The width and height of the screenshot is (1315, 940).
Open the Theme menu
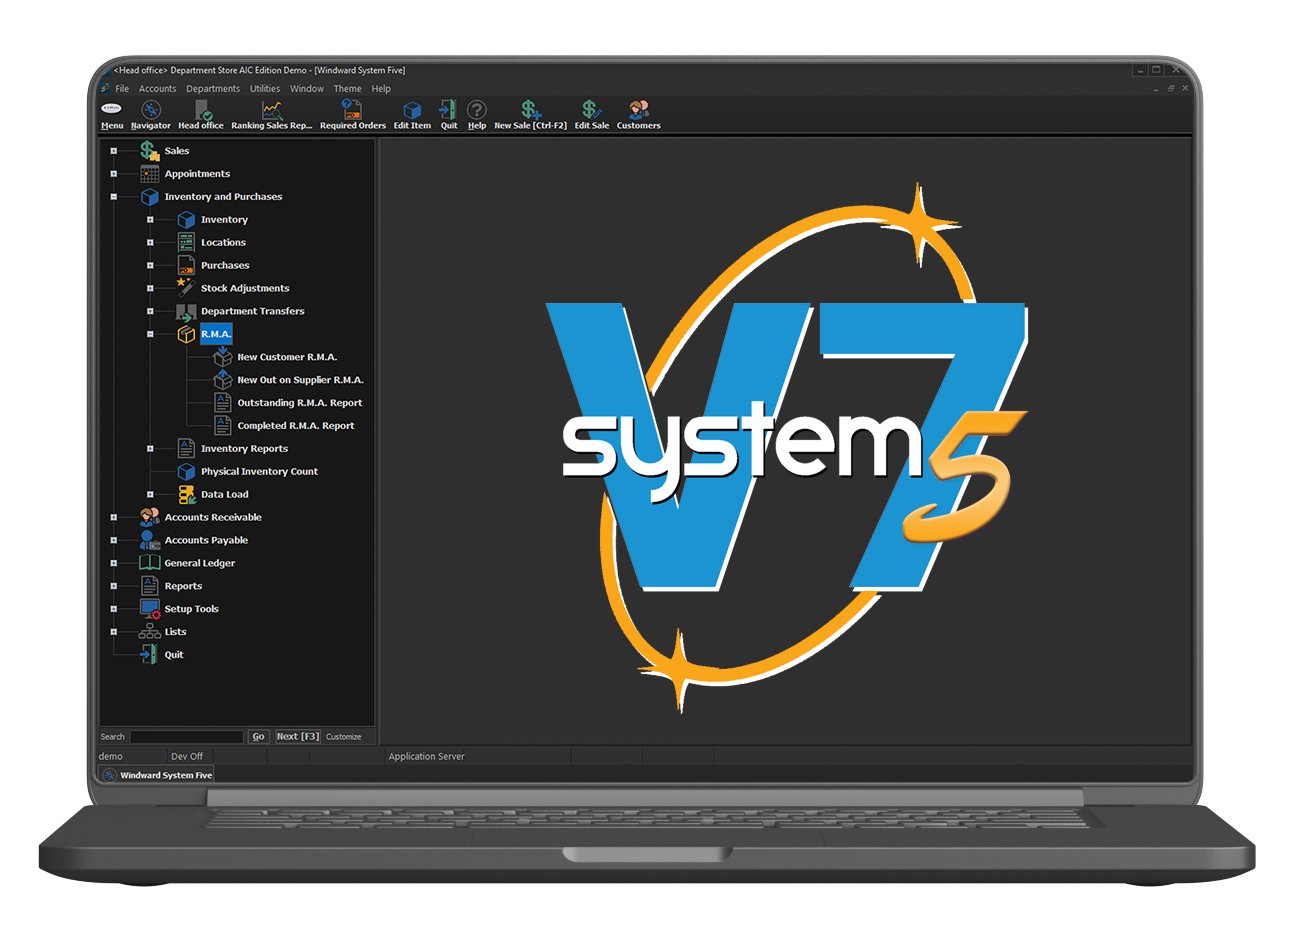347,88
